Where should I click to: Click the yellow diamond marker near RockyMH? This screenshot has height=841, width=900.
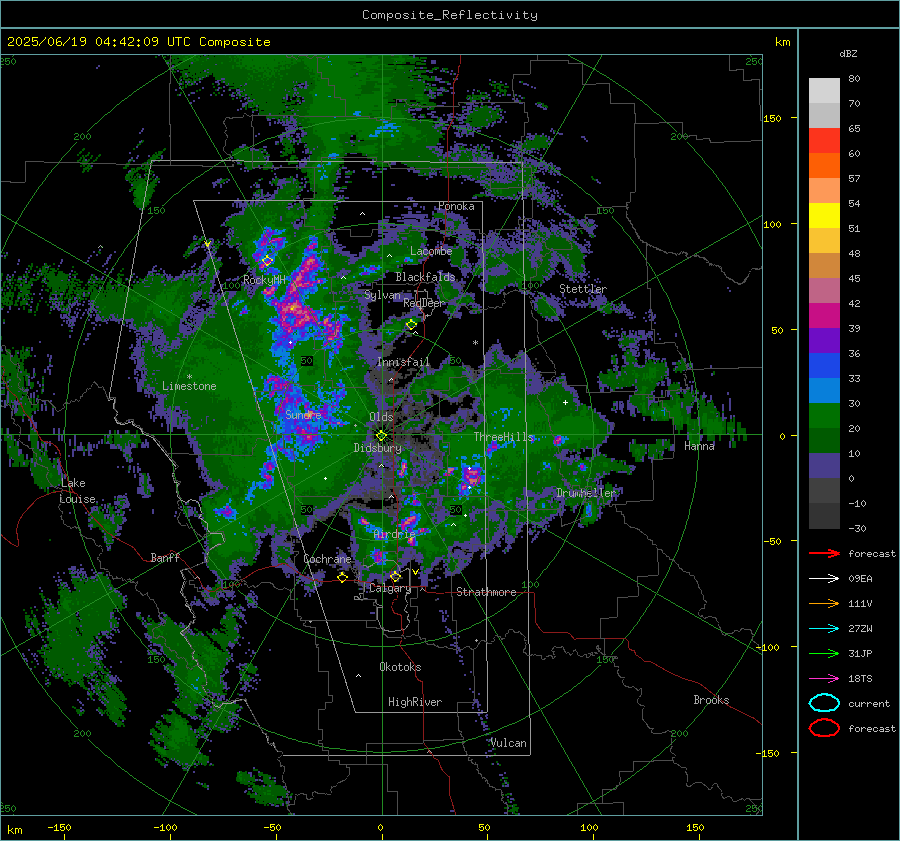point(267,261)
